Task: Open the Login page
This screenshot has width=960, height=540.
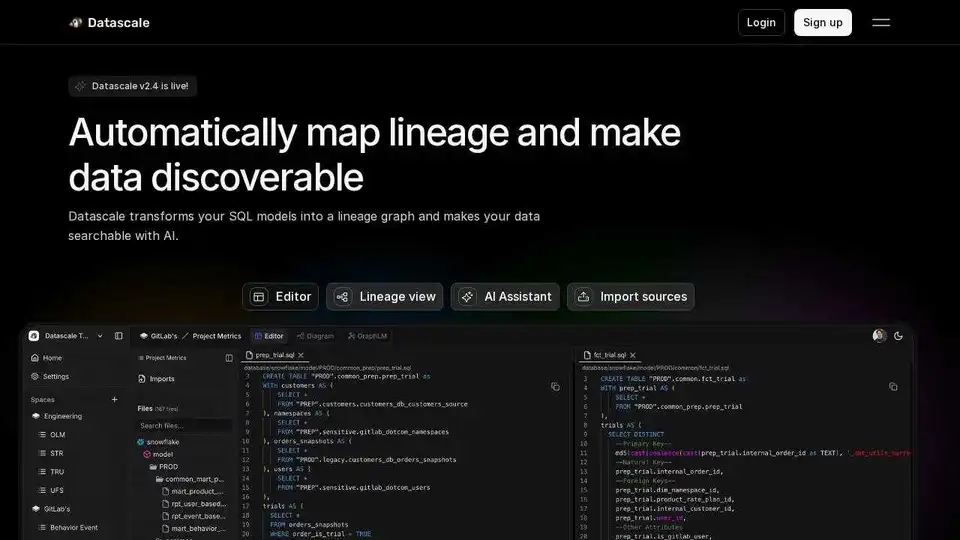Action: click(x=761, y=23)
